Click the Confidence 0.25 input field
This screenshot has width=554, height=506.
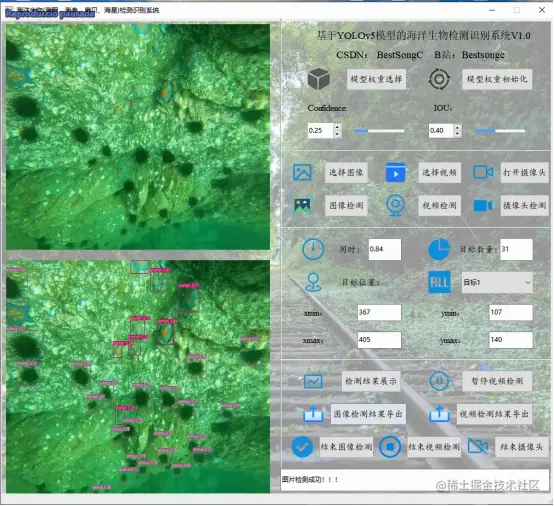click(x=320, y=130)
